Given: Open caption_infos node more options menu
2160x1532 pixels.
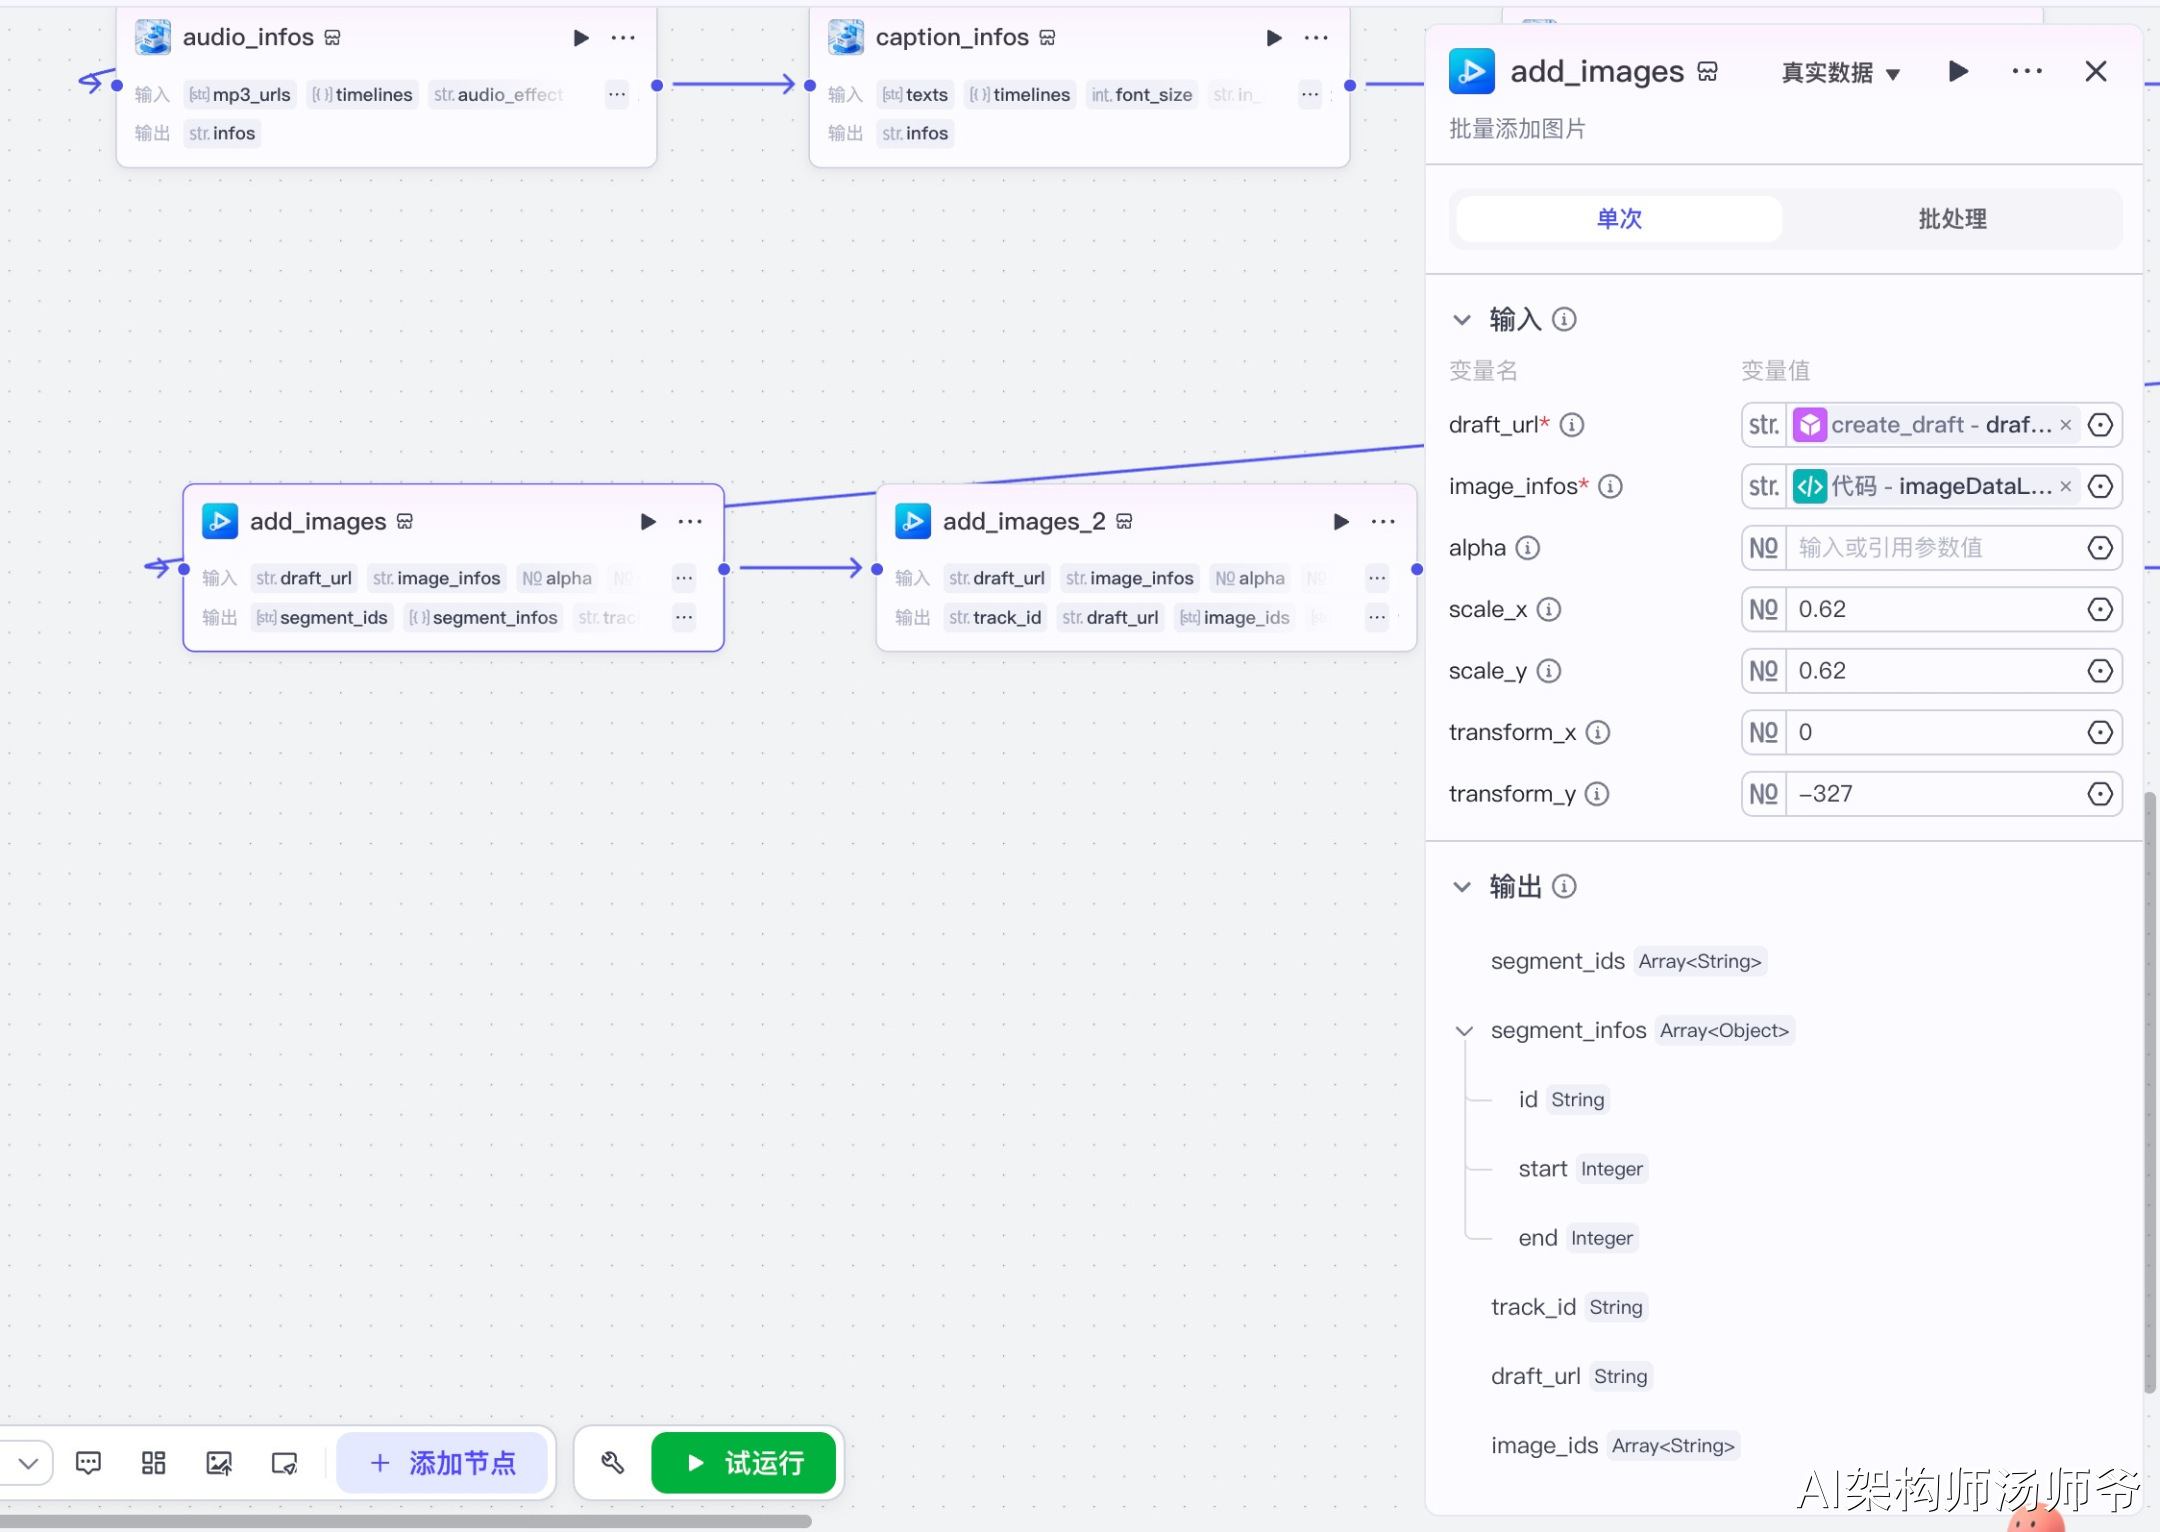Looking at the screenshot, I should coord(1316,38).
